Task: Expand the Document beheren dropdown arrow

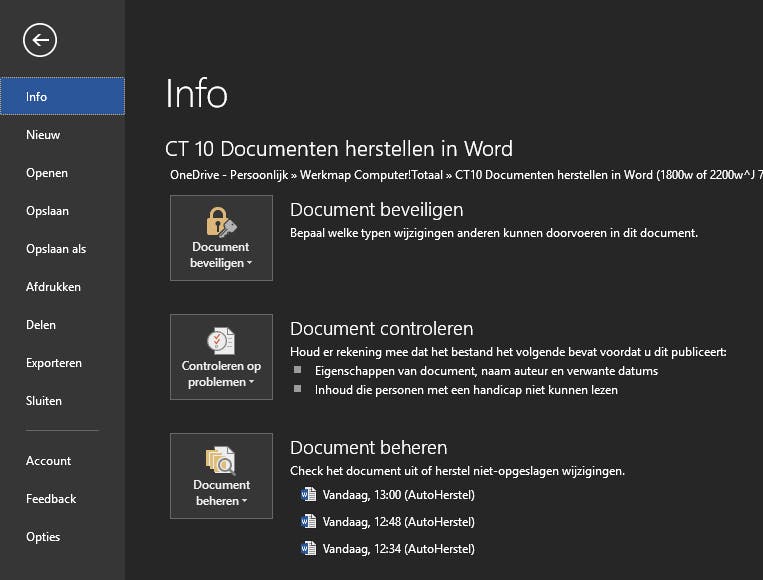Action: 245,501
